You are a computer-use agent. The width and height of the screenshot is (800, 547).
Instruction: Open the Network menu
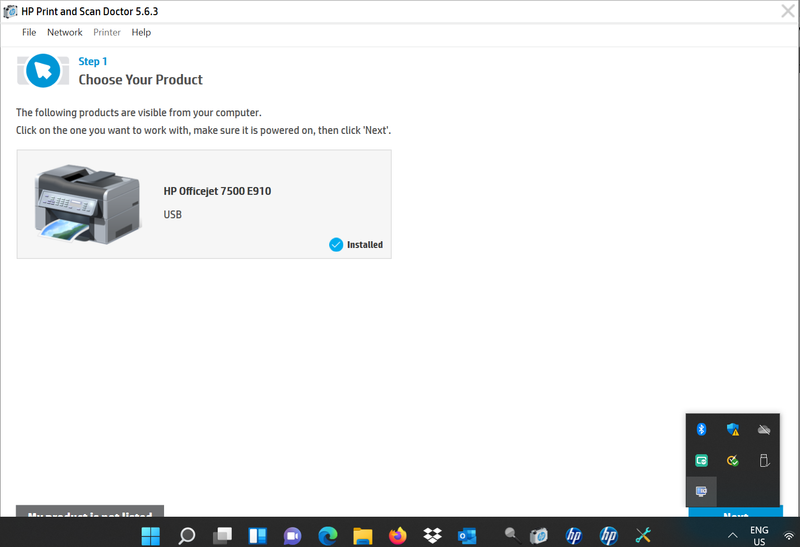tap(65, 33)
